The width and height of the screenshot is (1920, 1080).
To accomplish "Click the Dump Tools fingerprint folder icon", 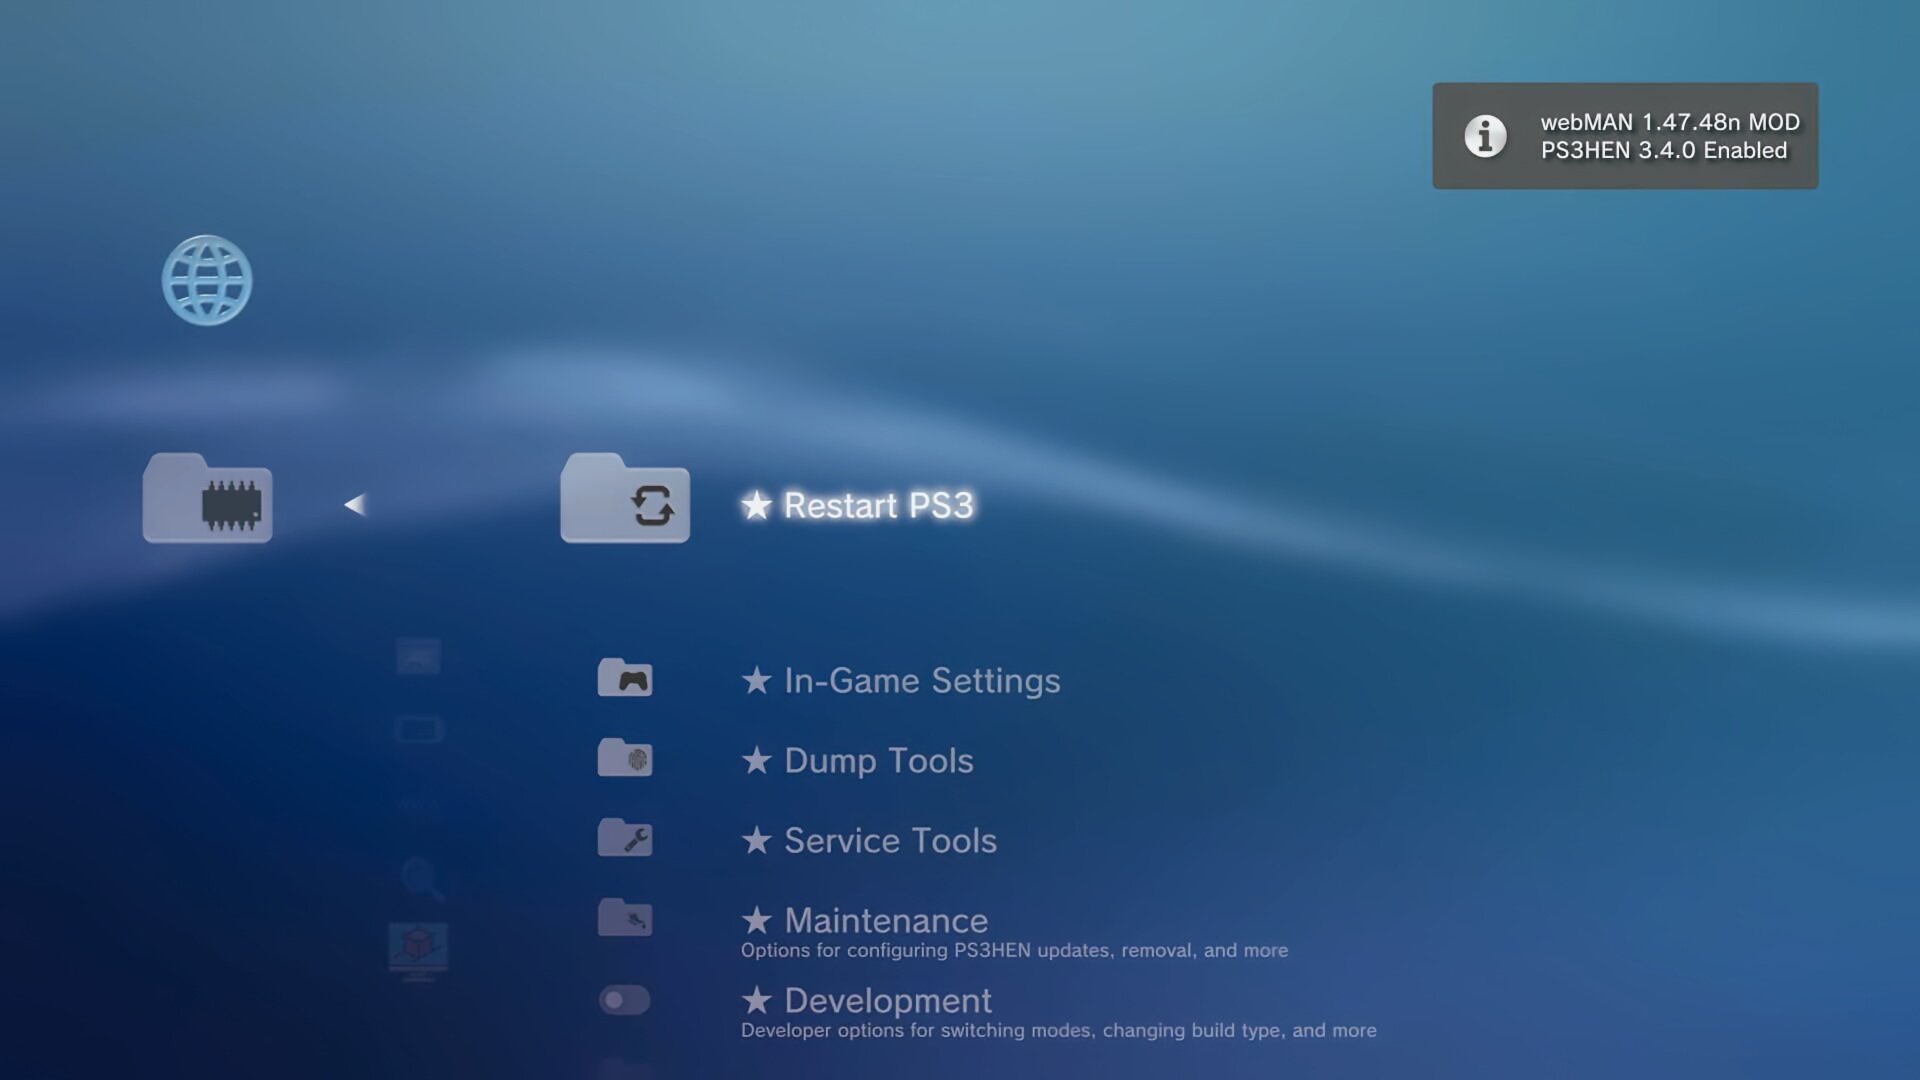I will (625, 758).
